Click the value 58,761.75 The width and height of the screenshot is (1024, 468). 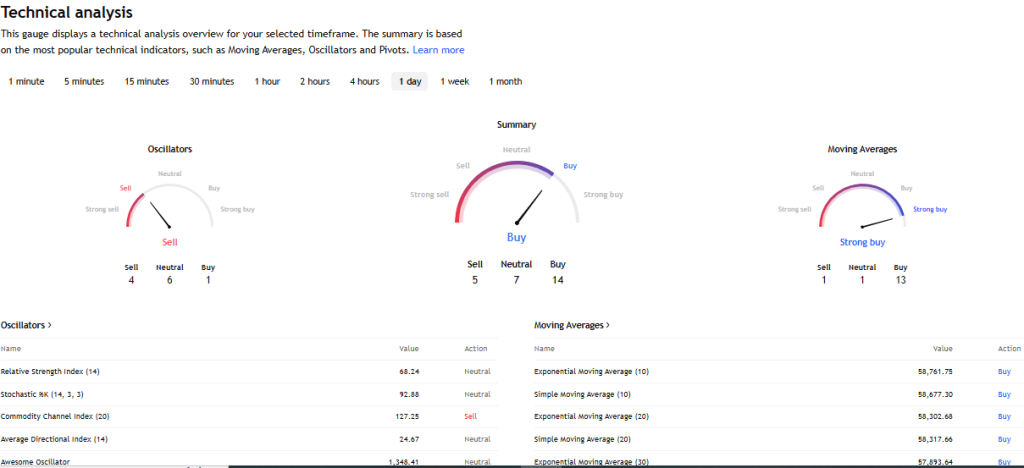pos(935,371)
